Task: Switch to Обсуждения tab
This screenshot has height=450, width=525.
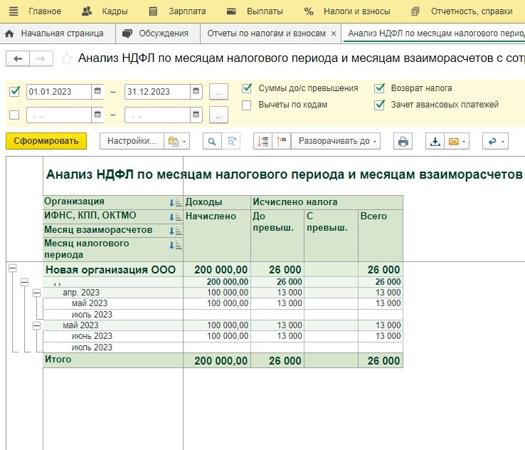Action: tap(158, 33)
